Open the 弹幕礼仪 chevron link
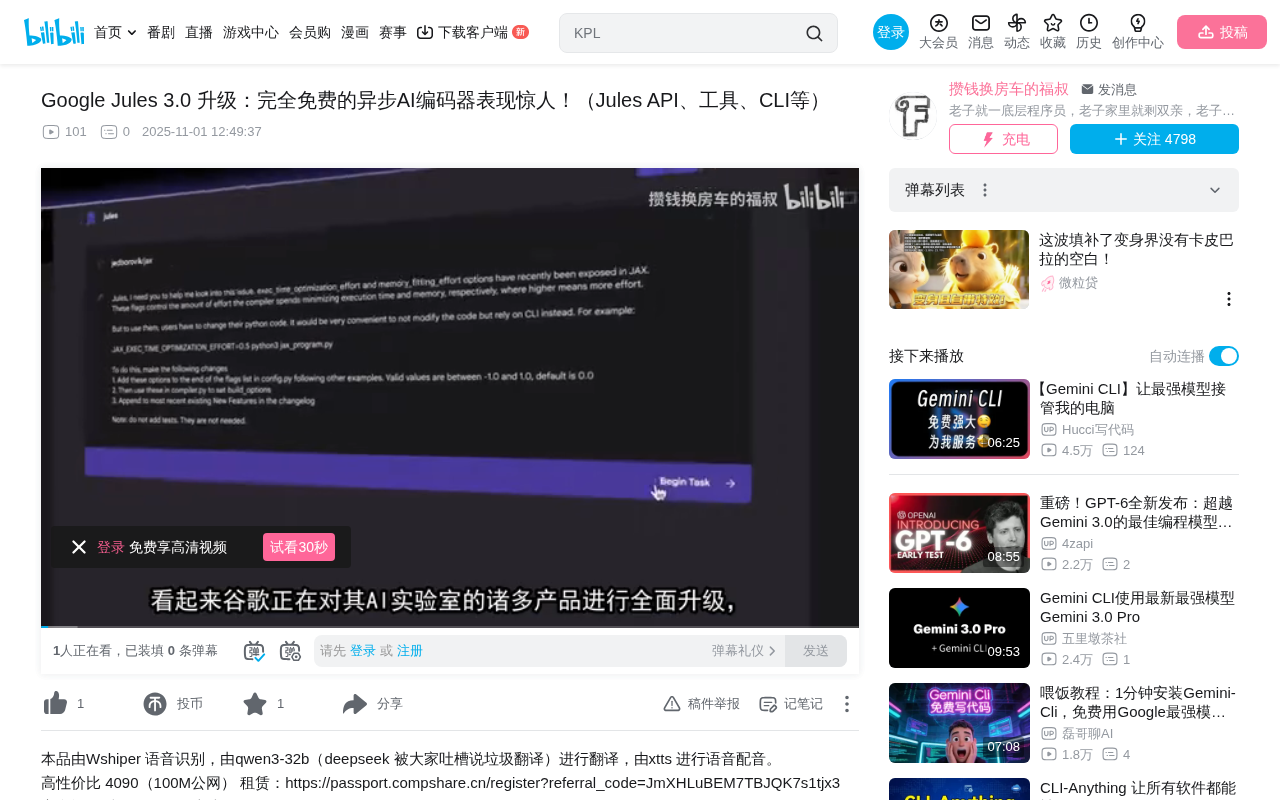Viewport: 1280px width, 800px height. [x=744, y=651]
